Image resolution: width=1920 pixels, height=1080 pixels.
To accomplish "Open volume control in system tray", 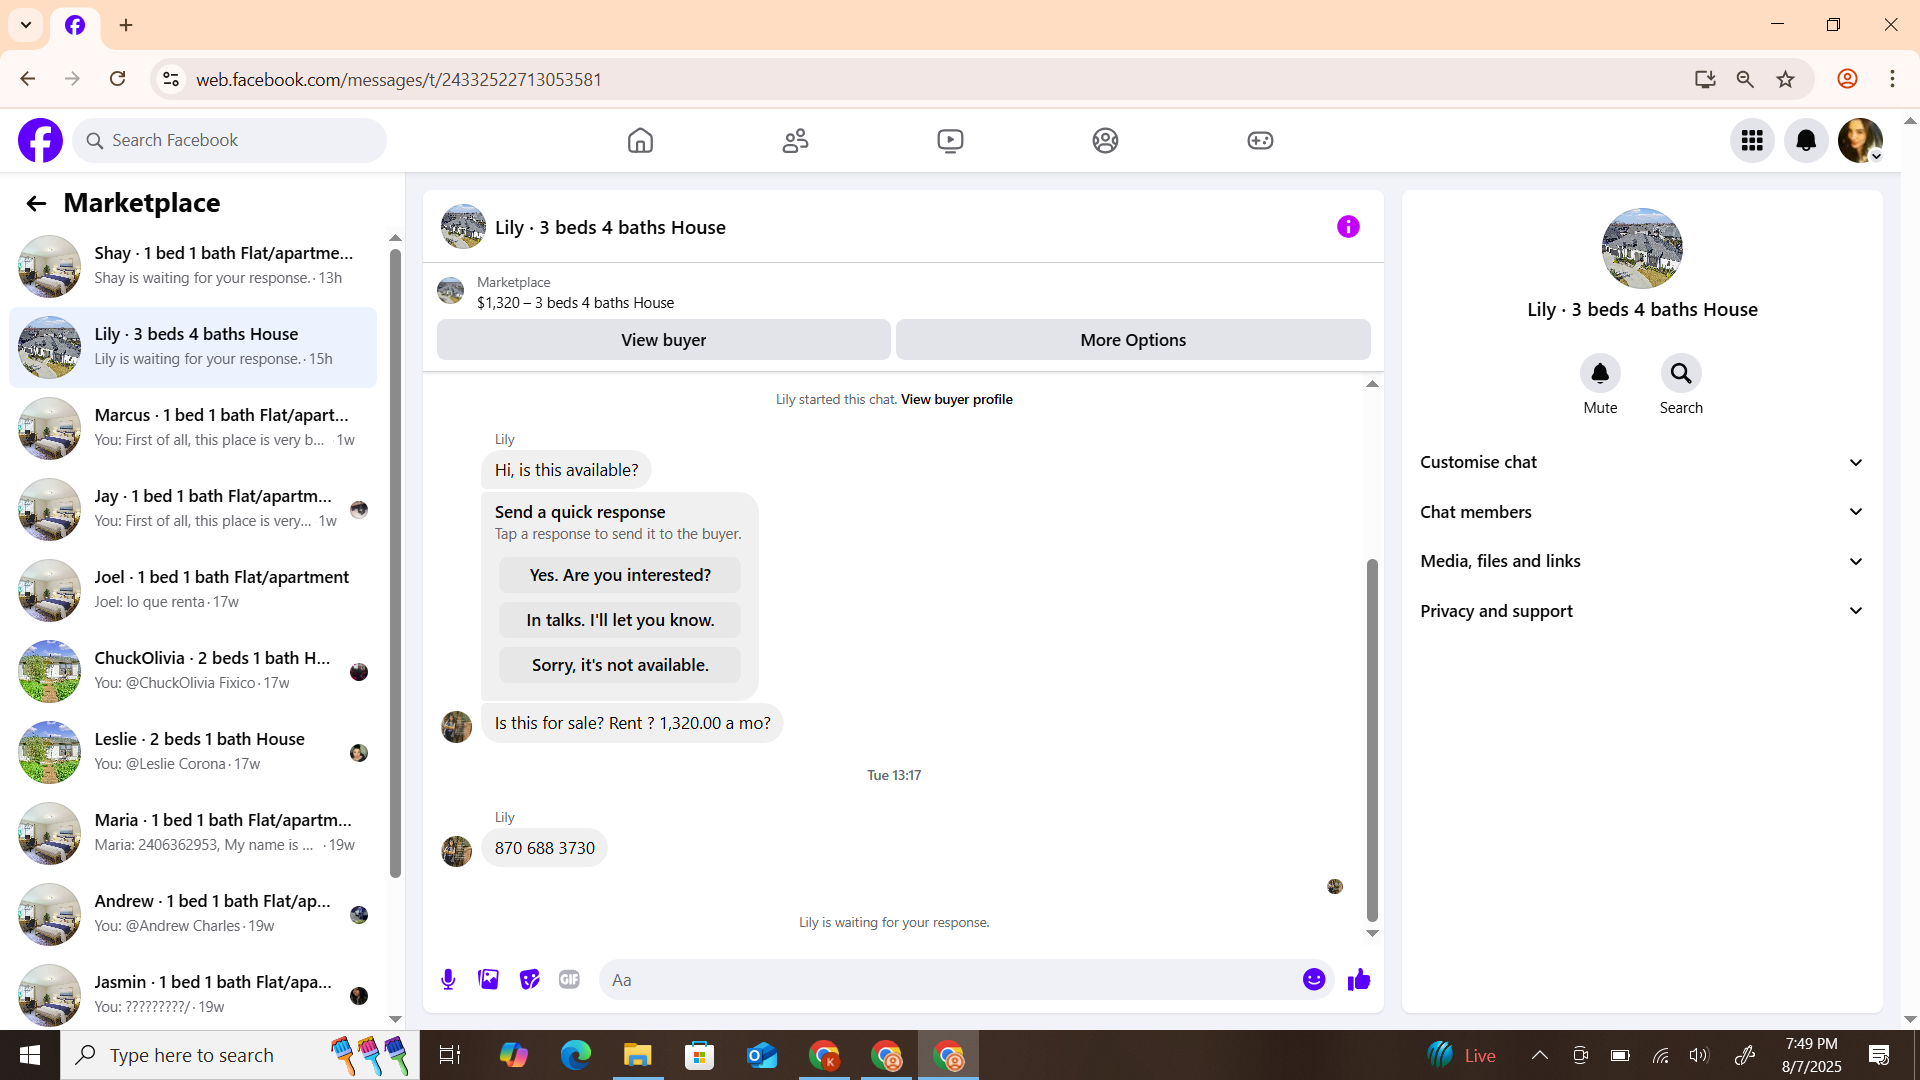I will tap(1699, 1055).
